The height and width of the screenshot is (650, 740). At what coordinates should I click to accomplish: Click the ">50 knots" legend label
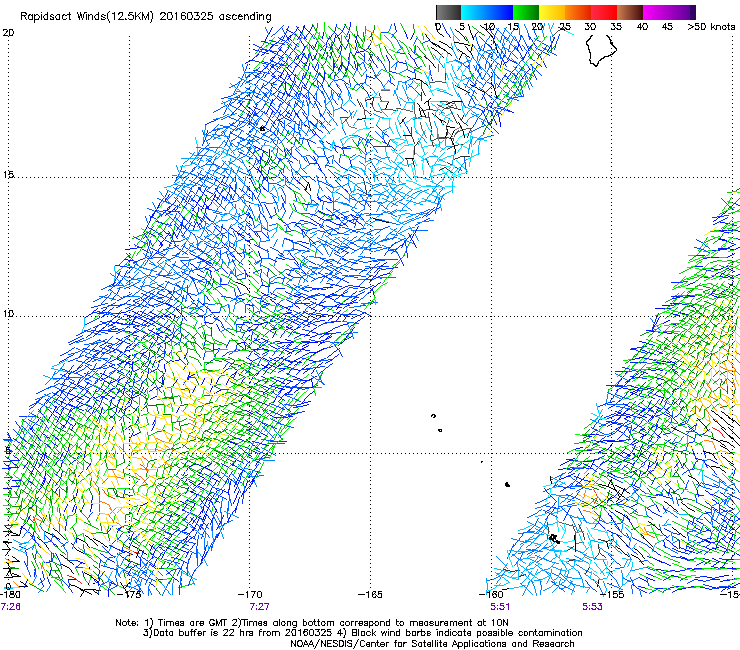711,27
